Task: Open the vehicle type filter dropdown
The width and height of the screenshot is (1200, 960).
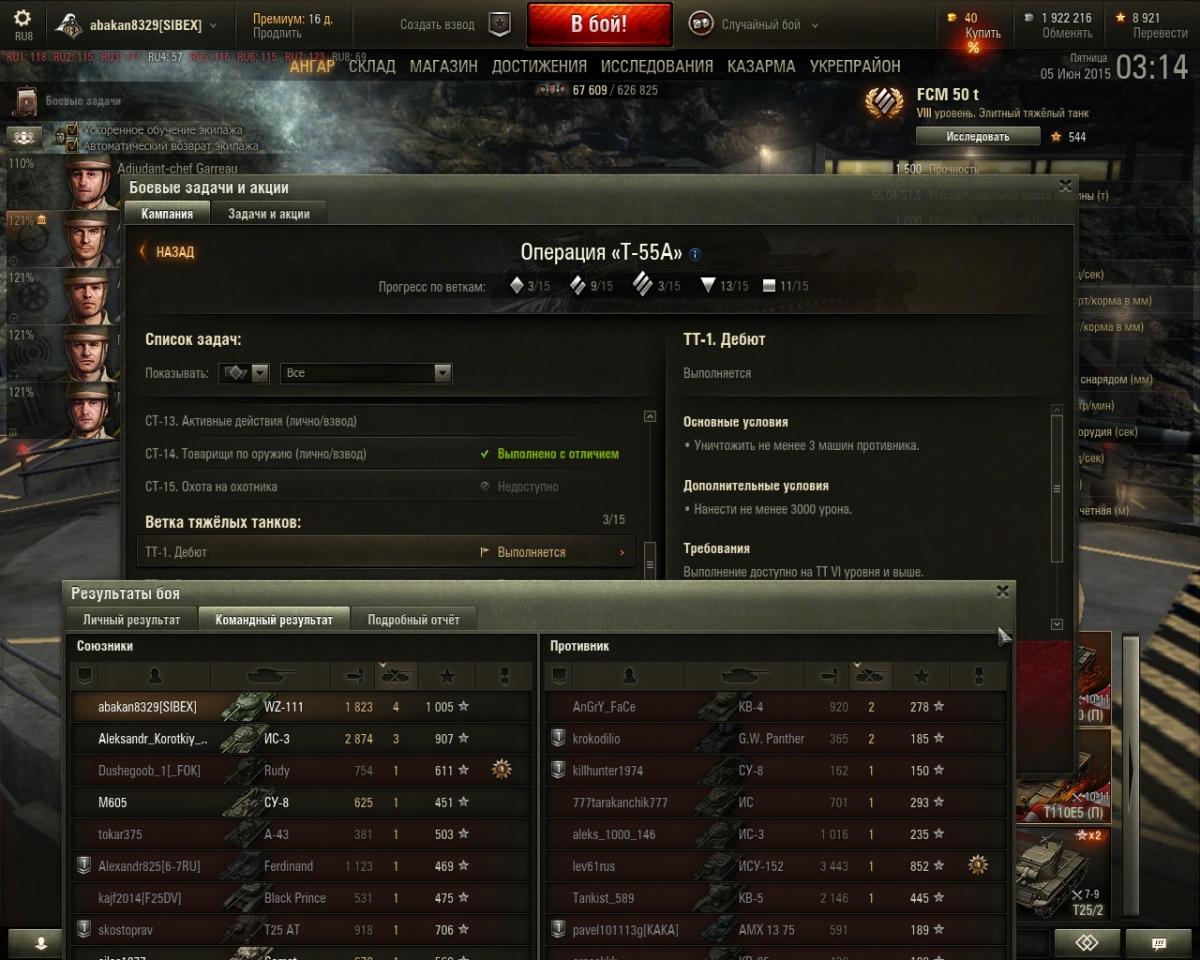Action: coord(244,373)
